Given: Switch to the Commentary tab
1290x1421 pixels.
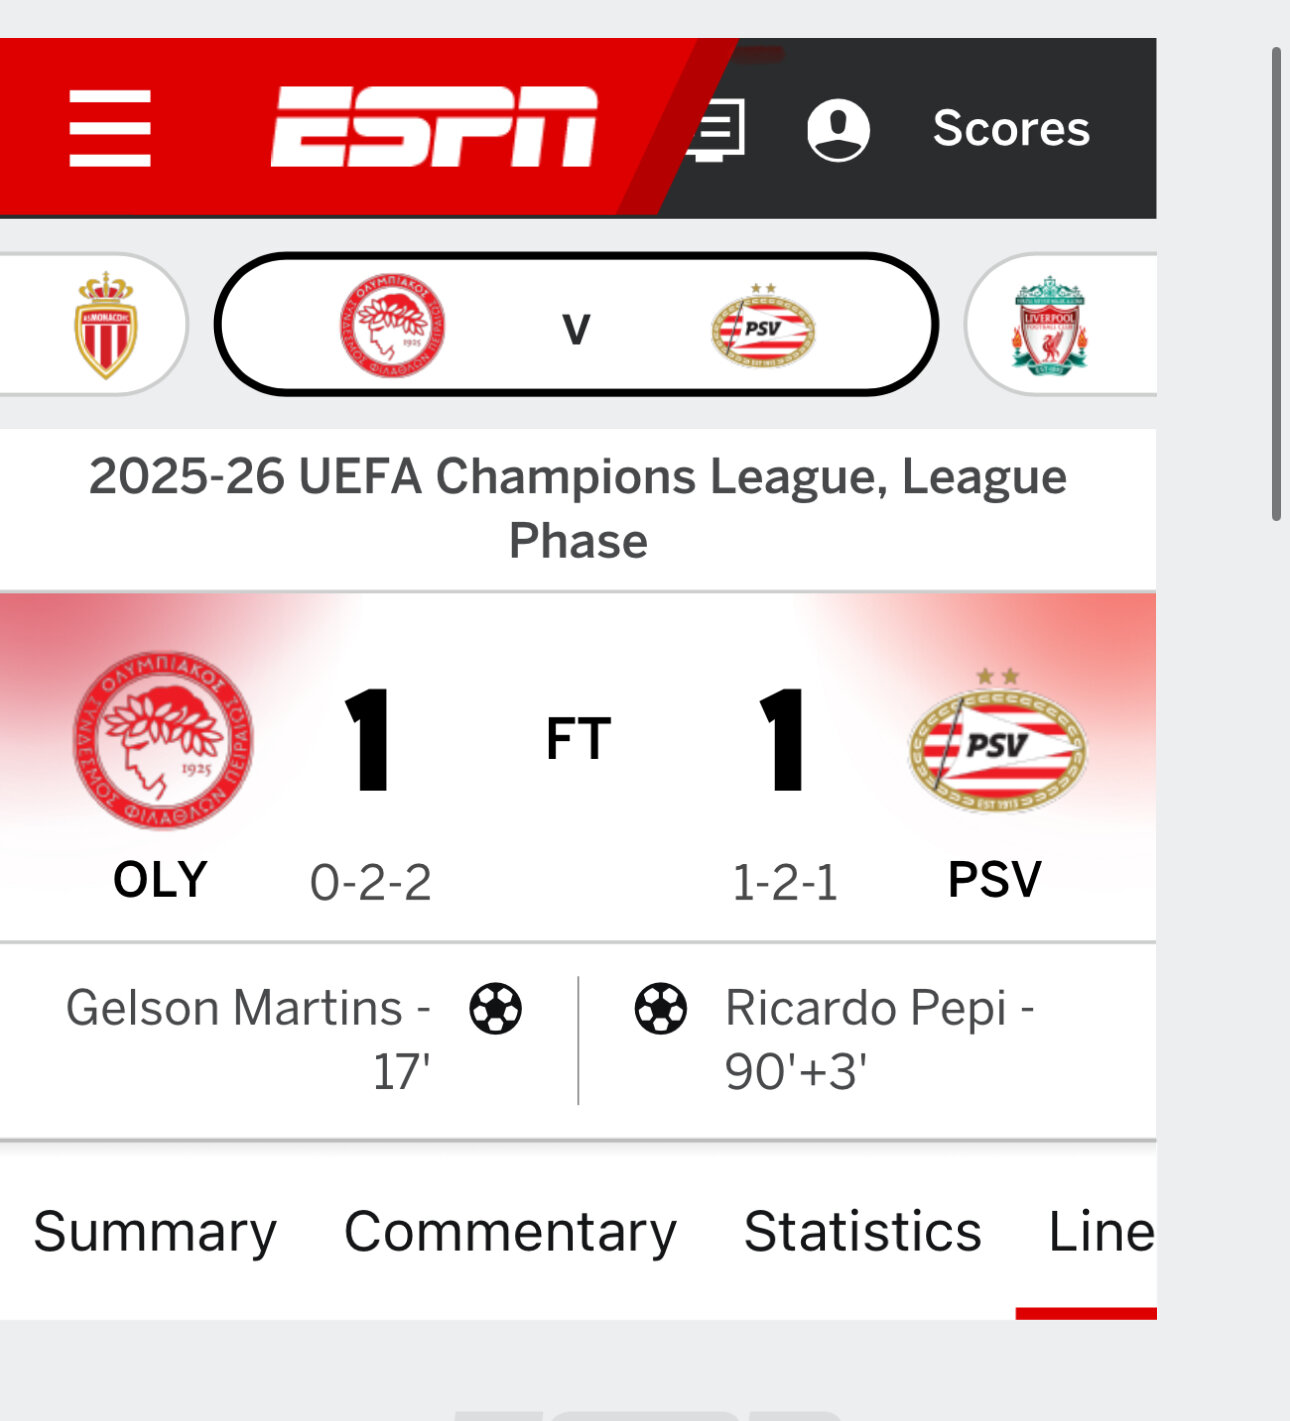Looking at the screenshot, I should tap(510, 1231).
